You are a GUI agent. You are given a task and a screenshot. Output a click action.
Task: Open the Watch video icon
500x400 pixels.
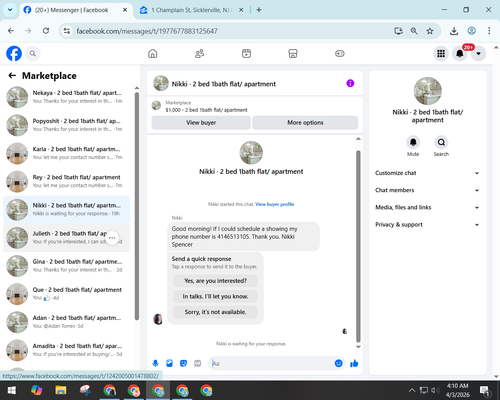246,53
